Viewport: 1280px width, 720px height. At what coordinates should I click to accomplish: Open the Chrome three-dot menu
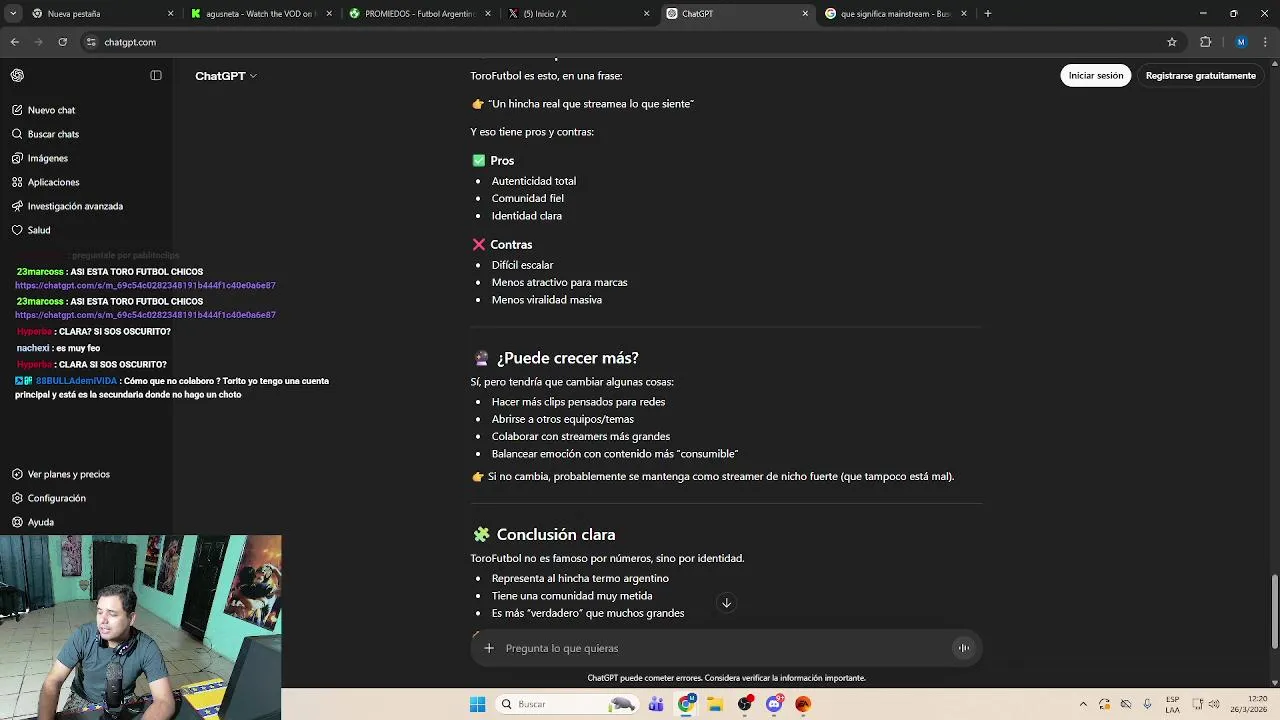click(x=1266, y=42)
